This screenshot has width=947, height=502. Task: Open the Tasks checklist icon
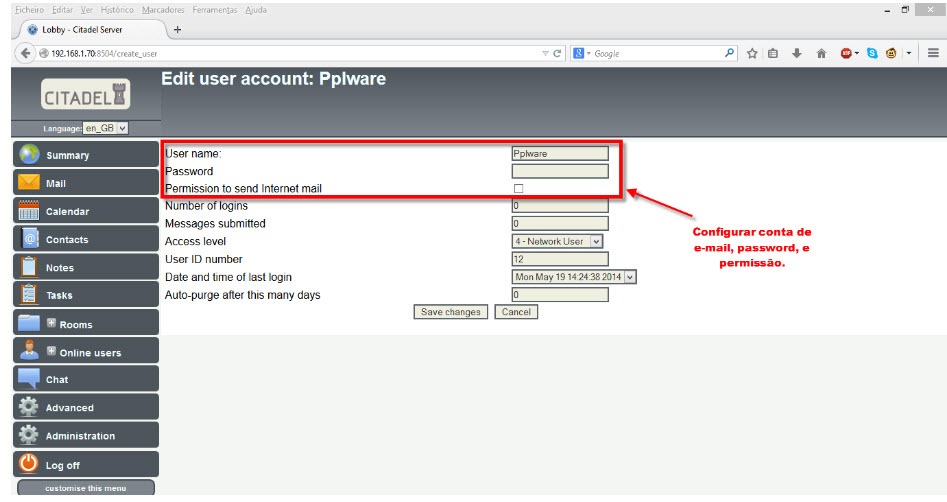coord(29,295)
